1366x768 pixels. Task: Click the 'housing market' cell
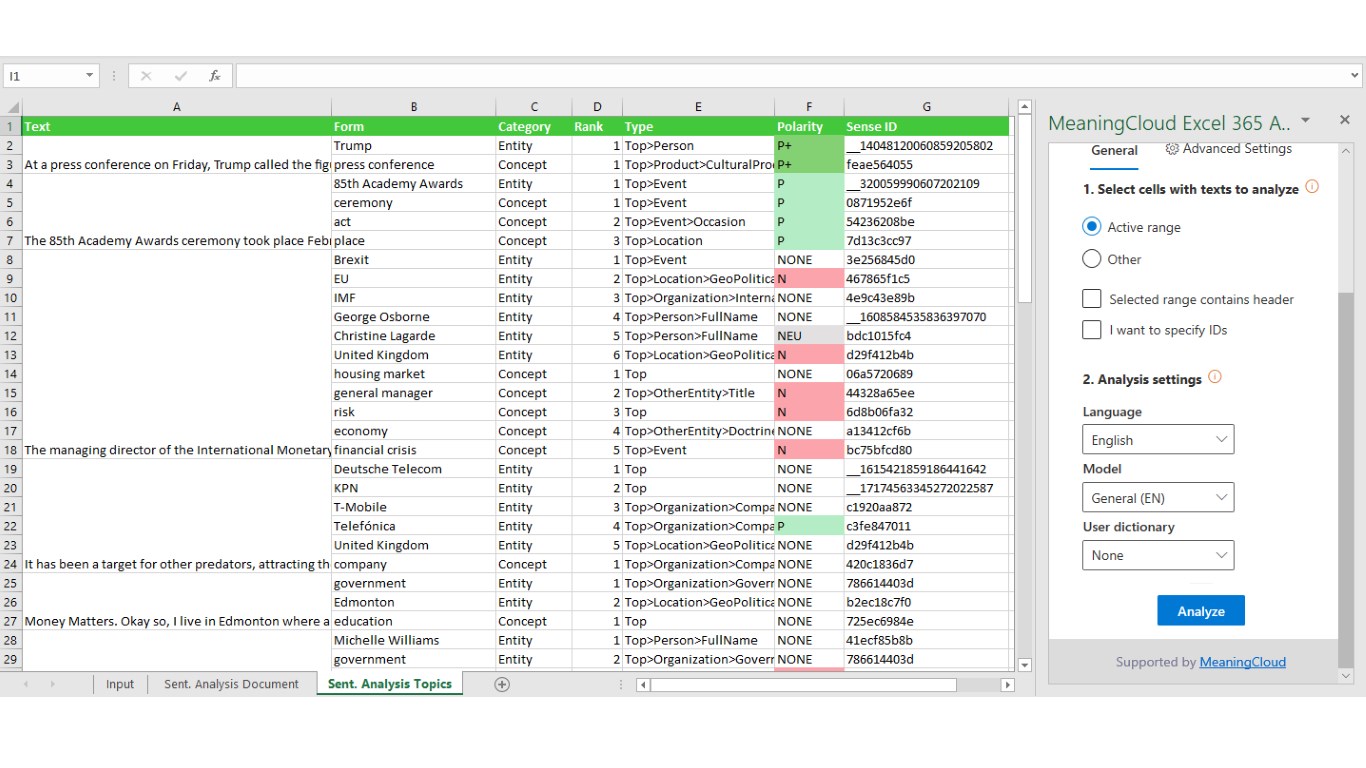coord(413,374)
